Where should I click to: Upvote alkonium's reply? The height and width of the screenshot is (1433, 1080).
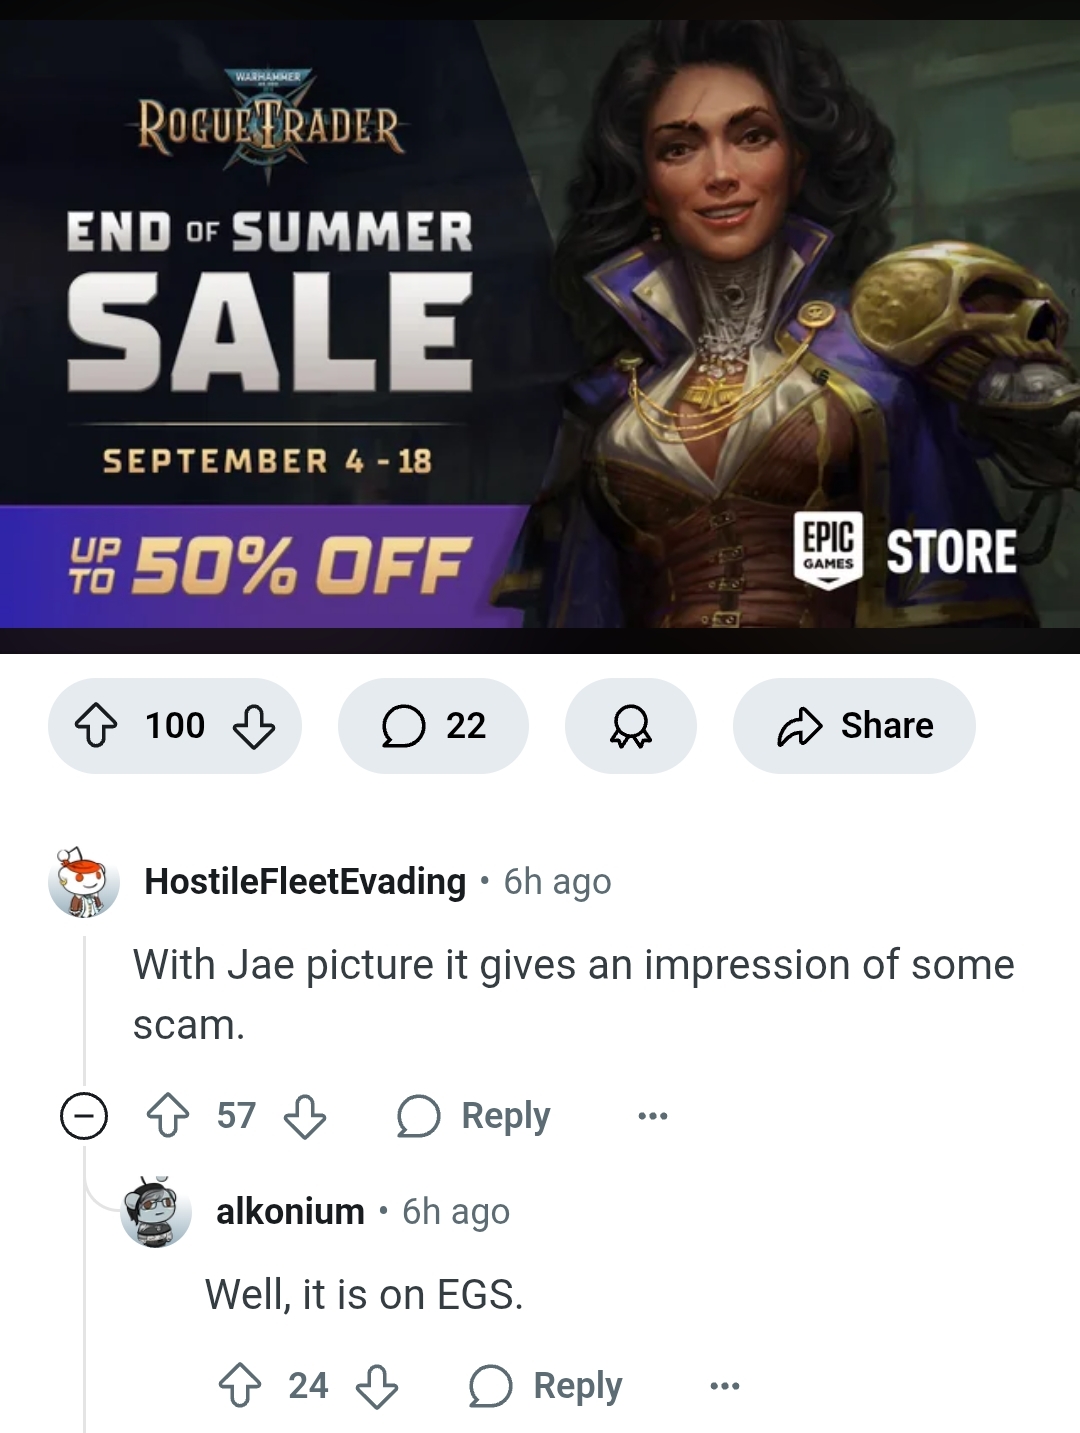(240, 1386)
